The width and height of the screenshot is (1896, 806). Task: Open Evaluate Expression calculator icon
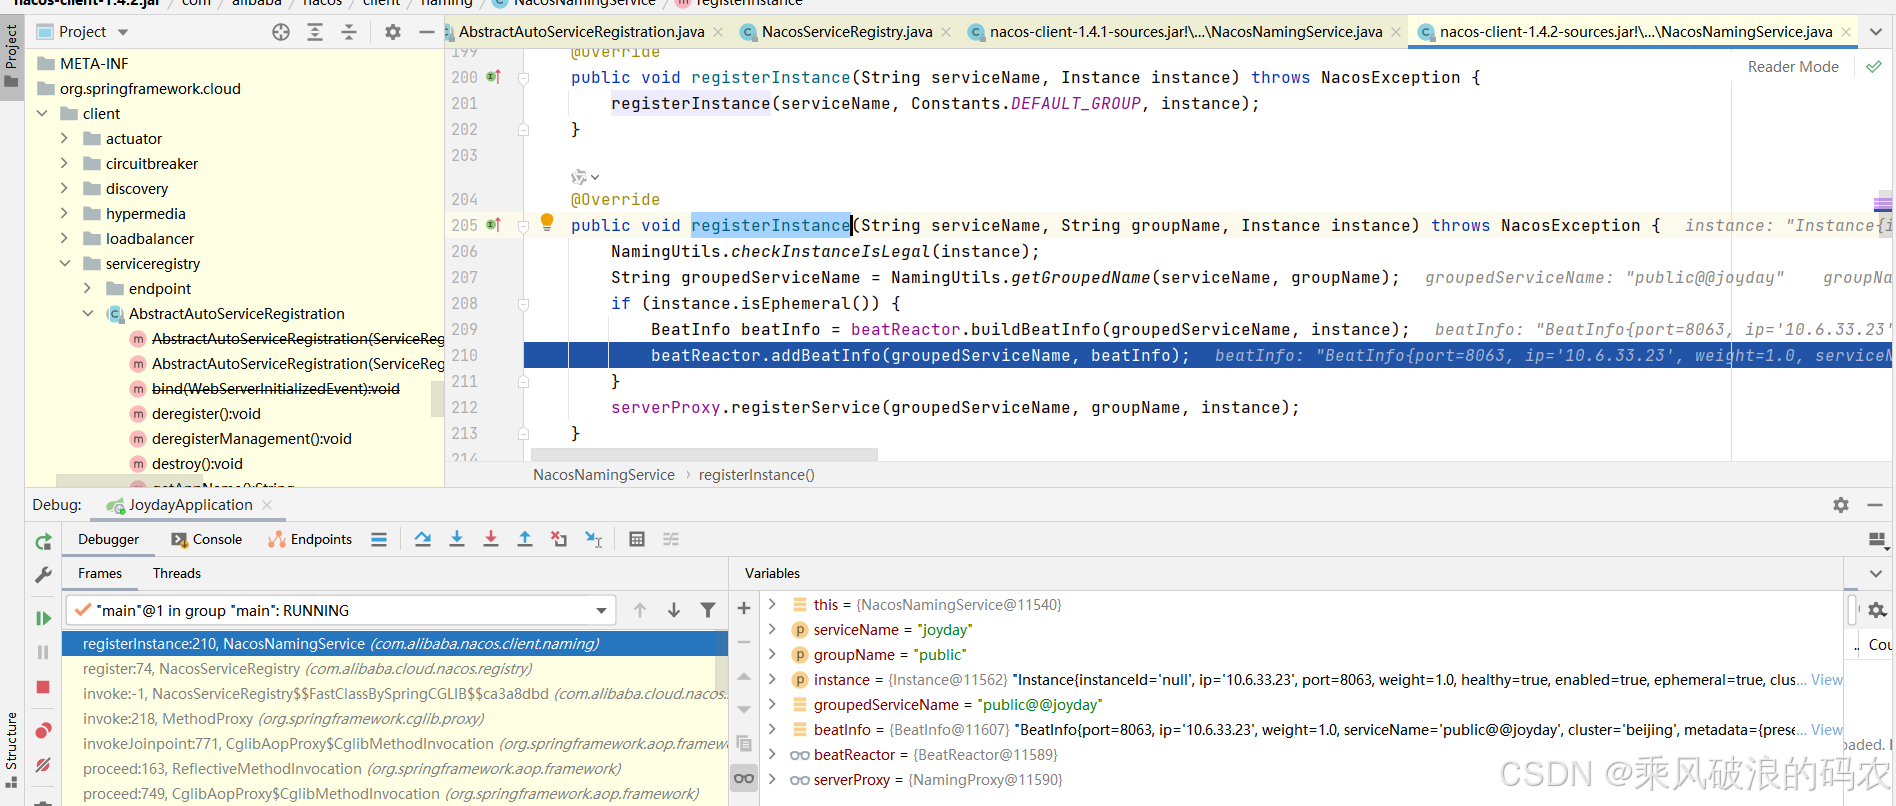(637, 539)
